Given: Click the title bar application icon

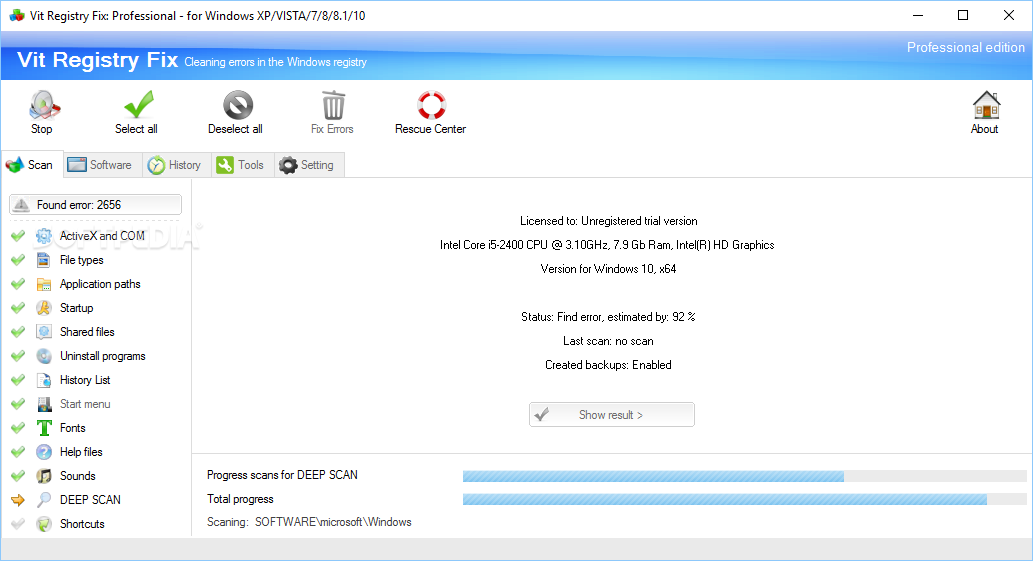Looking at the screenshot, I should point(16,15).
